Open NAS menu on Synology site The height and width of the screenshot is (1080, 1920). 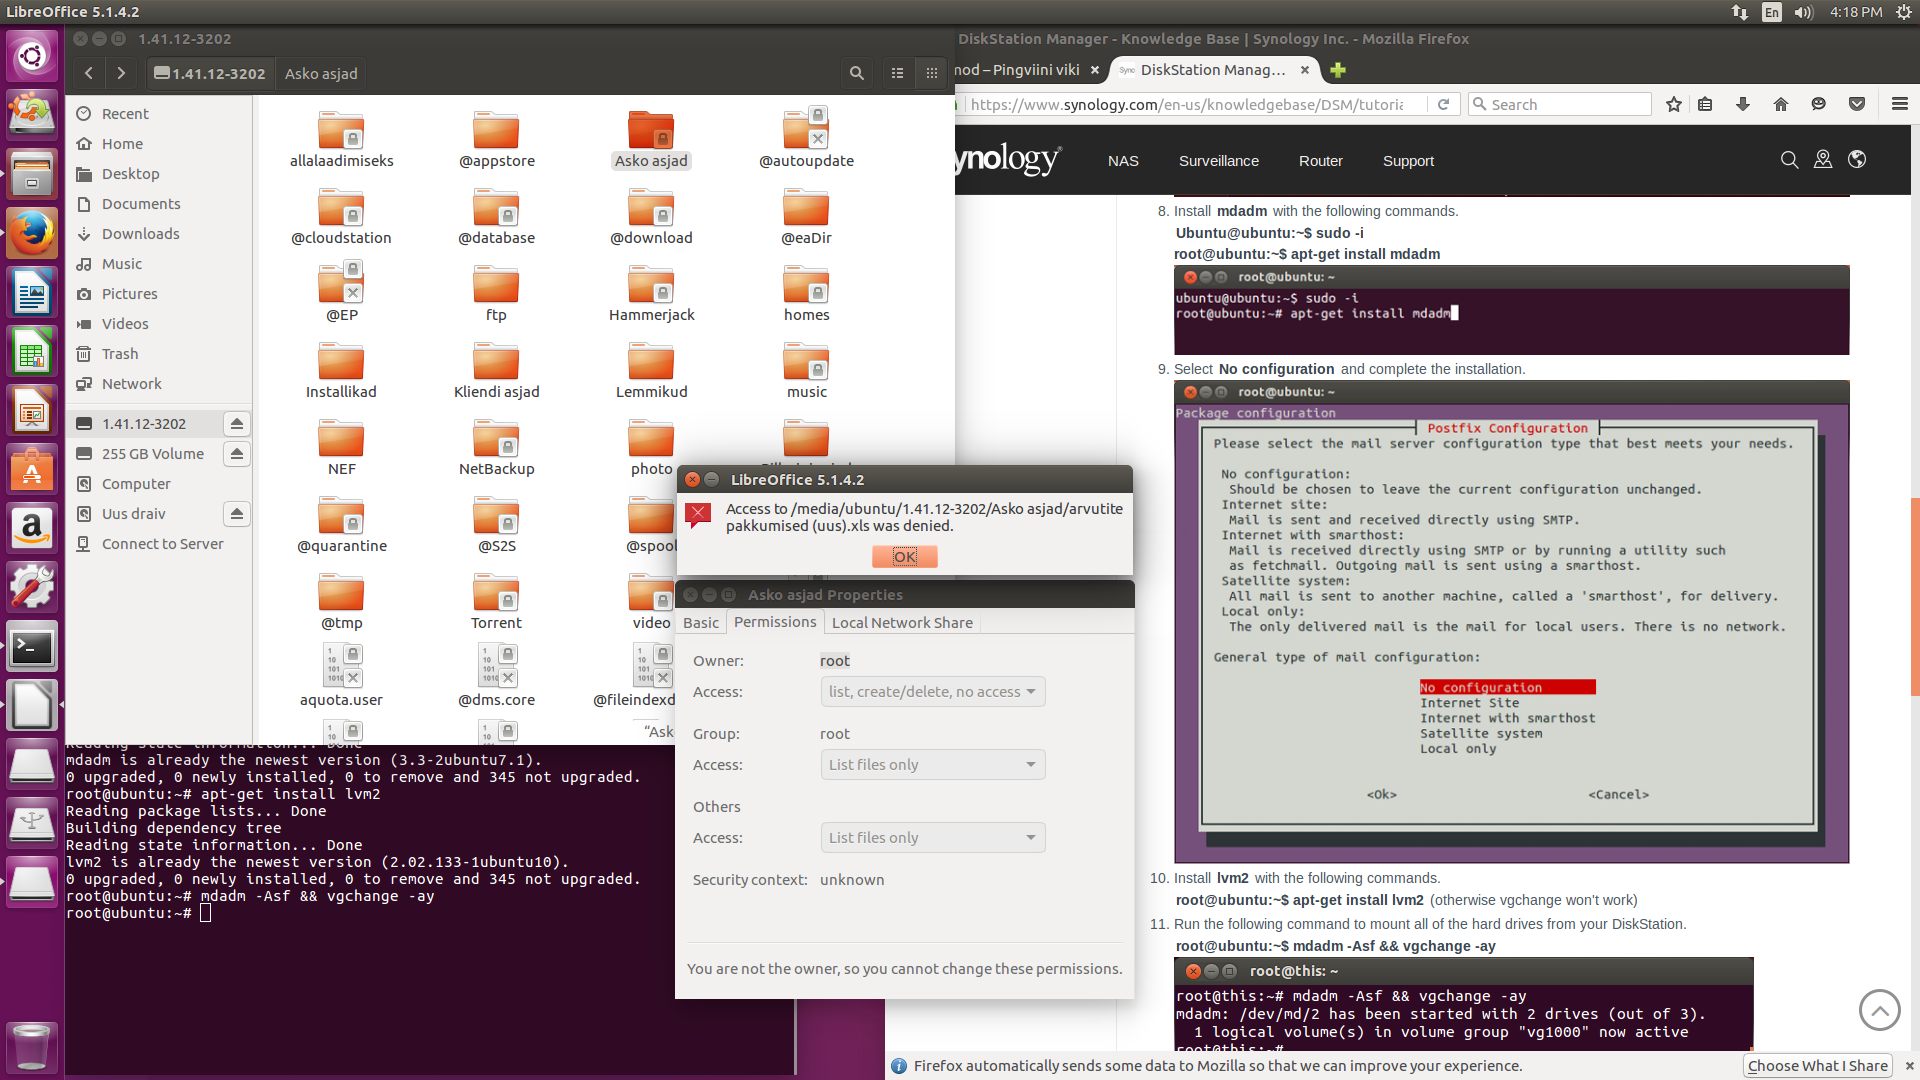click(x=1123, y=161)
